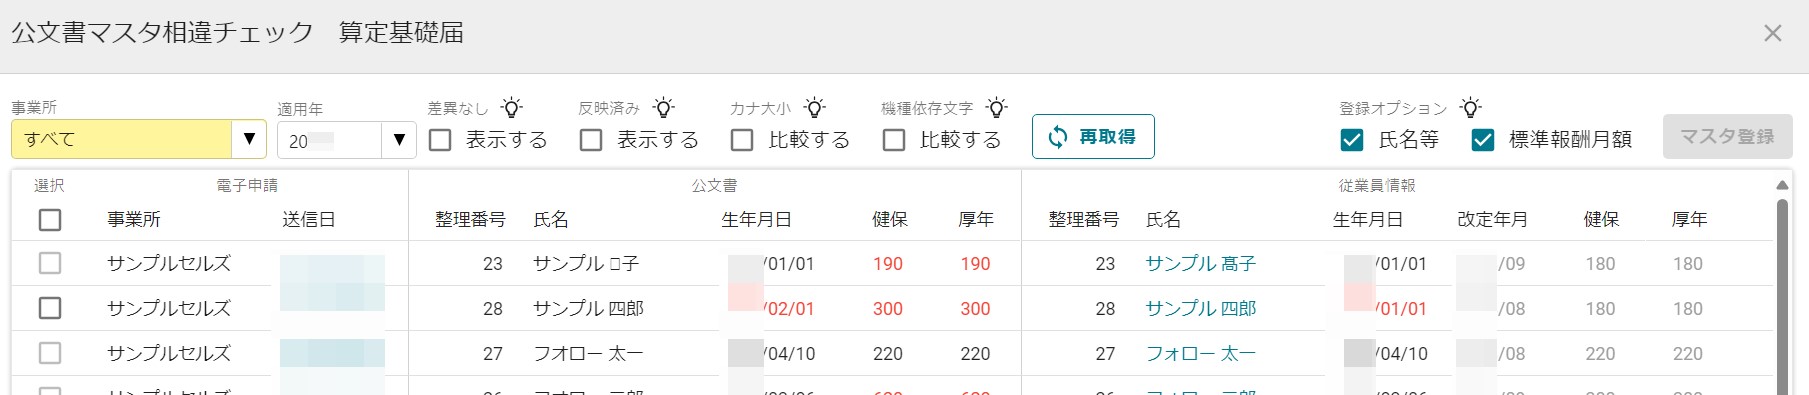The height and width of the screenshot is (395, 1809).
Task: Click the lightbulb hint beside 反映済み
Action: coord(664,107)
